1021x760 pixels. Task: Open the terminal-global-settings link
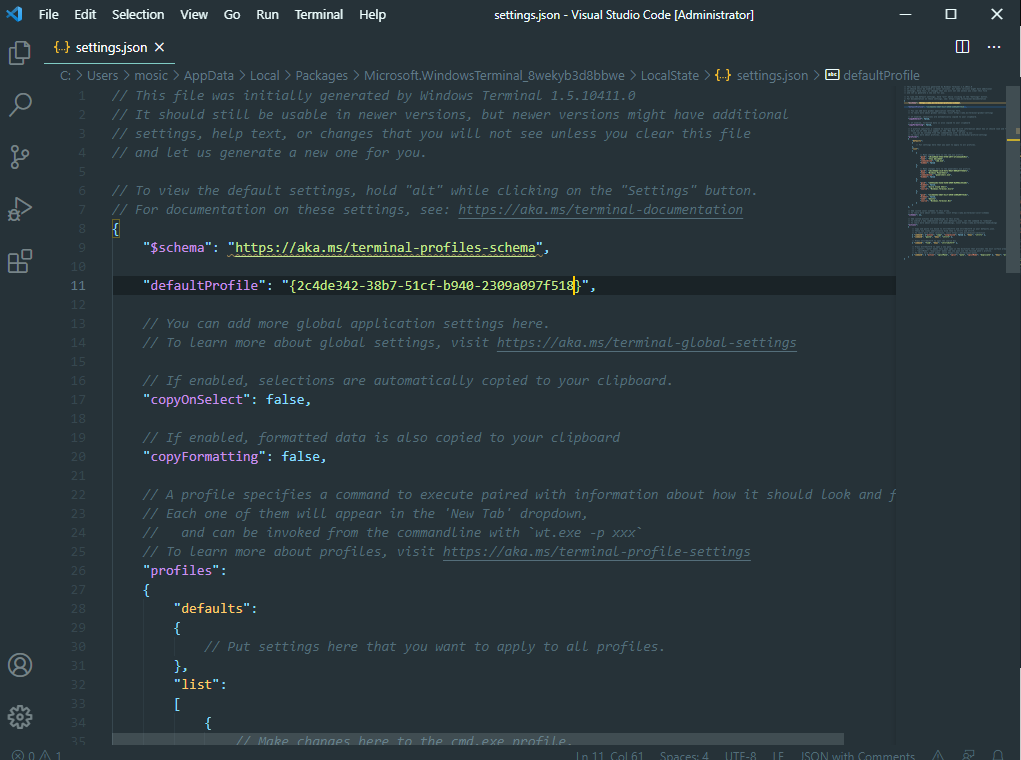point(647,343)
